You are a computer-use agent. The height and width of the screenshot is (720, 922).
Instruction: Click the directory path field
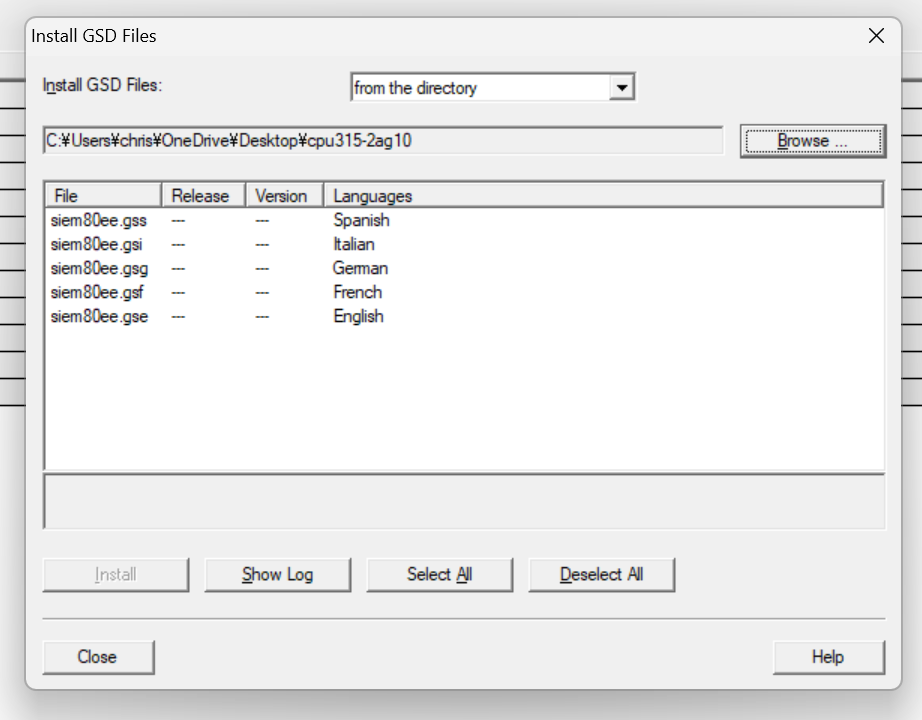[x=383, y=141]
